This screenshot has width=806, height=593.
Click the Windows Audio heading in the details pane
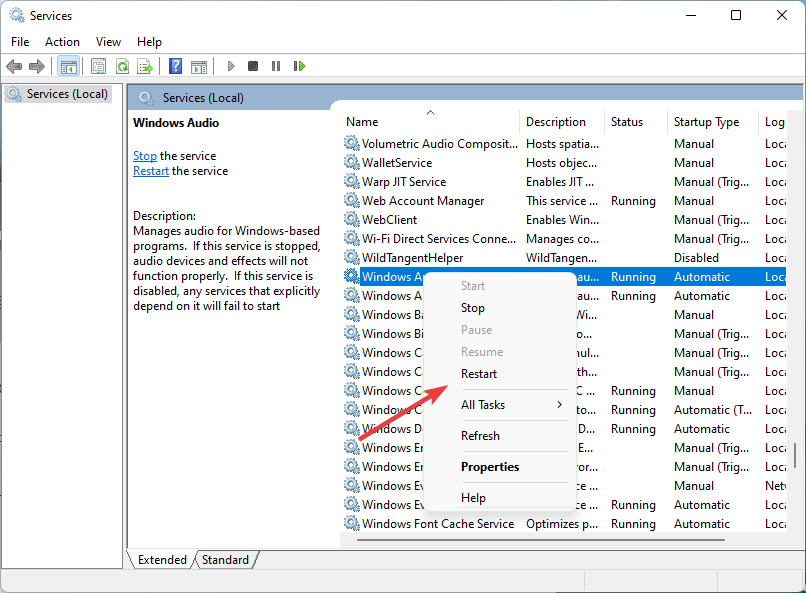176,123
